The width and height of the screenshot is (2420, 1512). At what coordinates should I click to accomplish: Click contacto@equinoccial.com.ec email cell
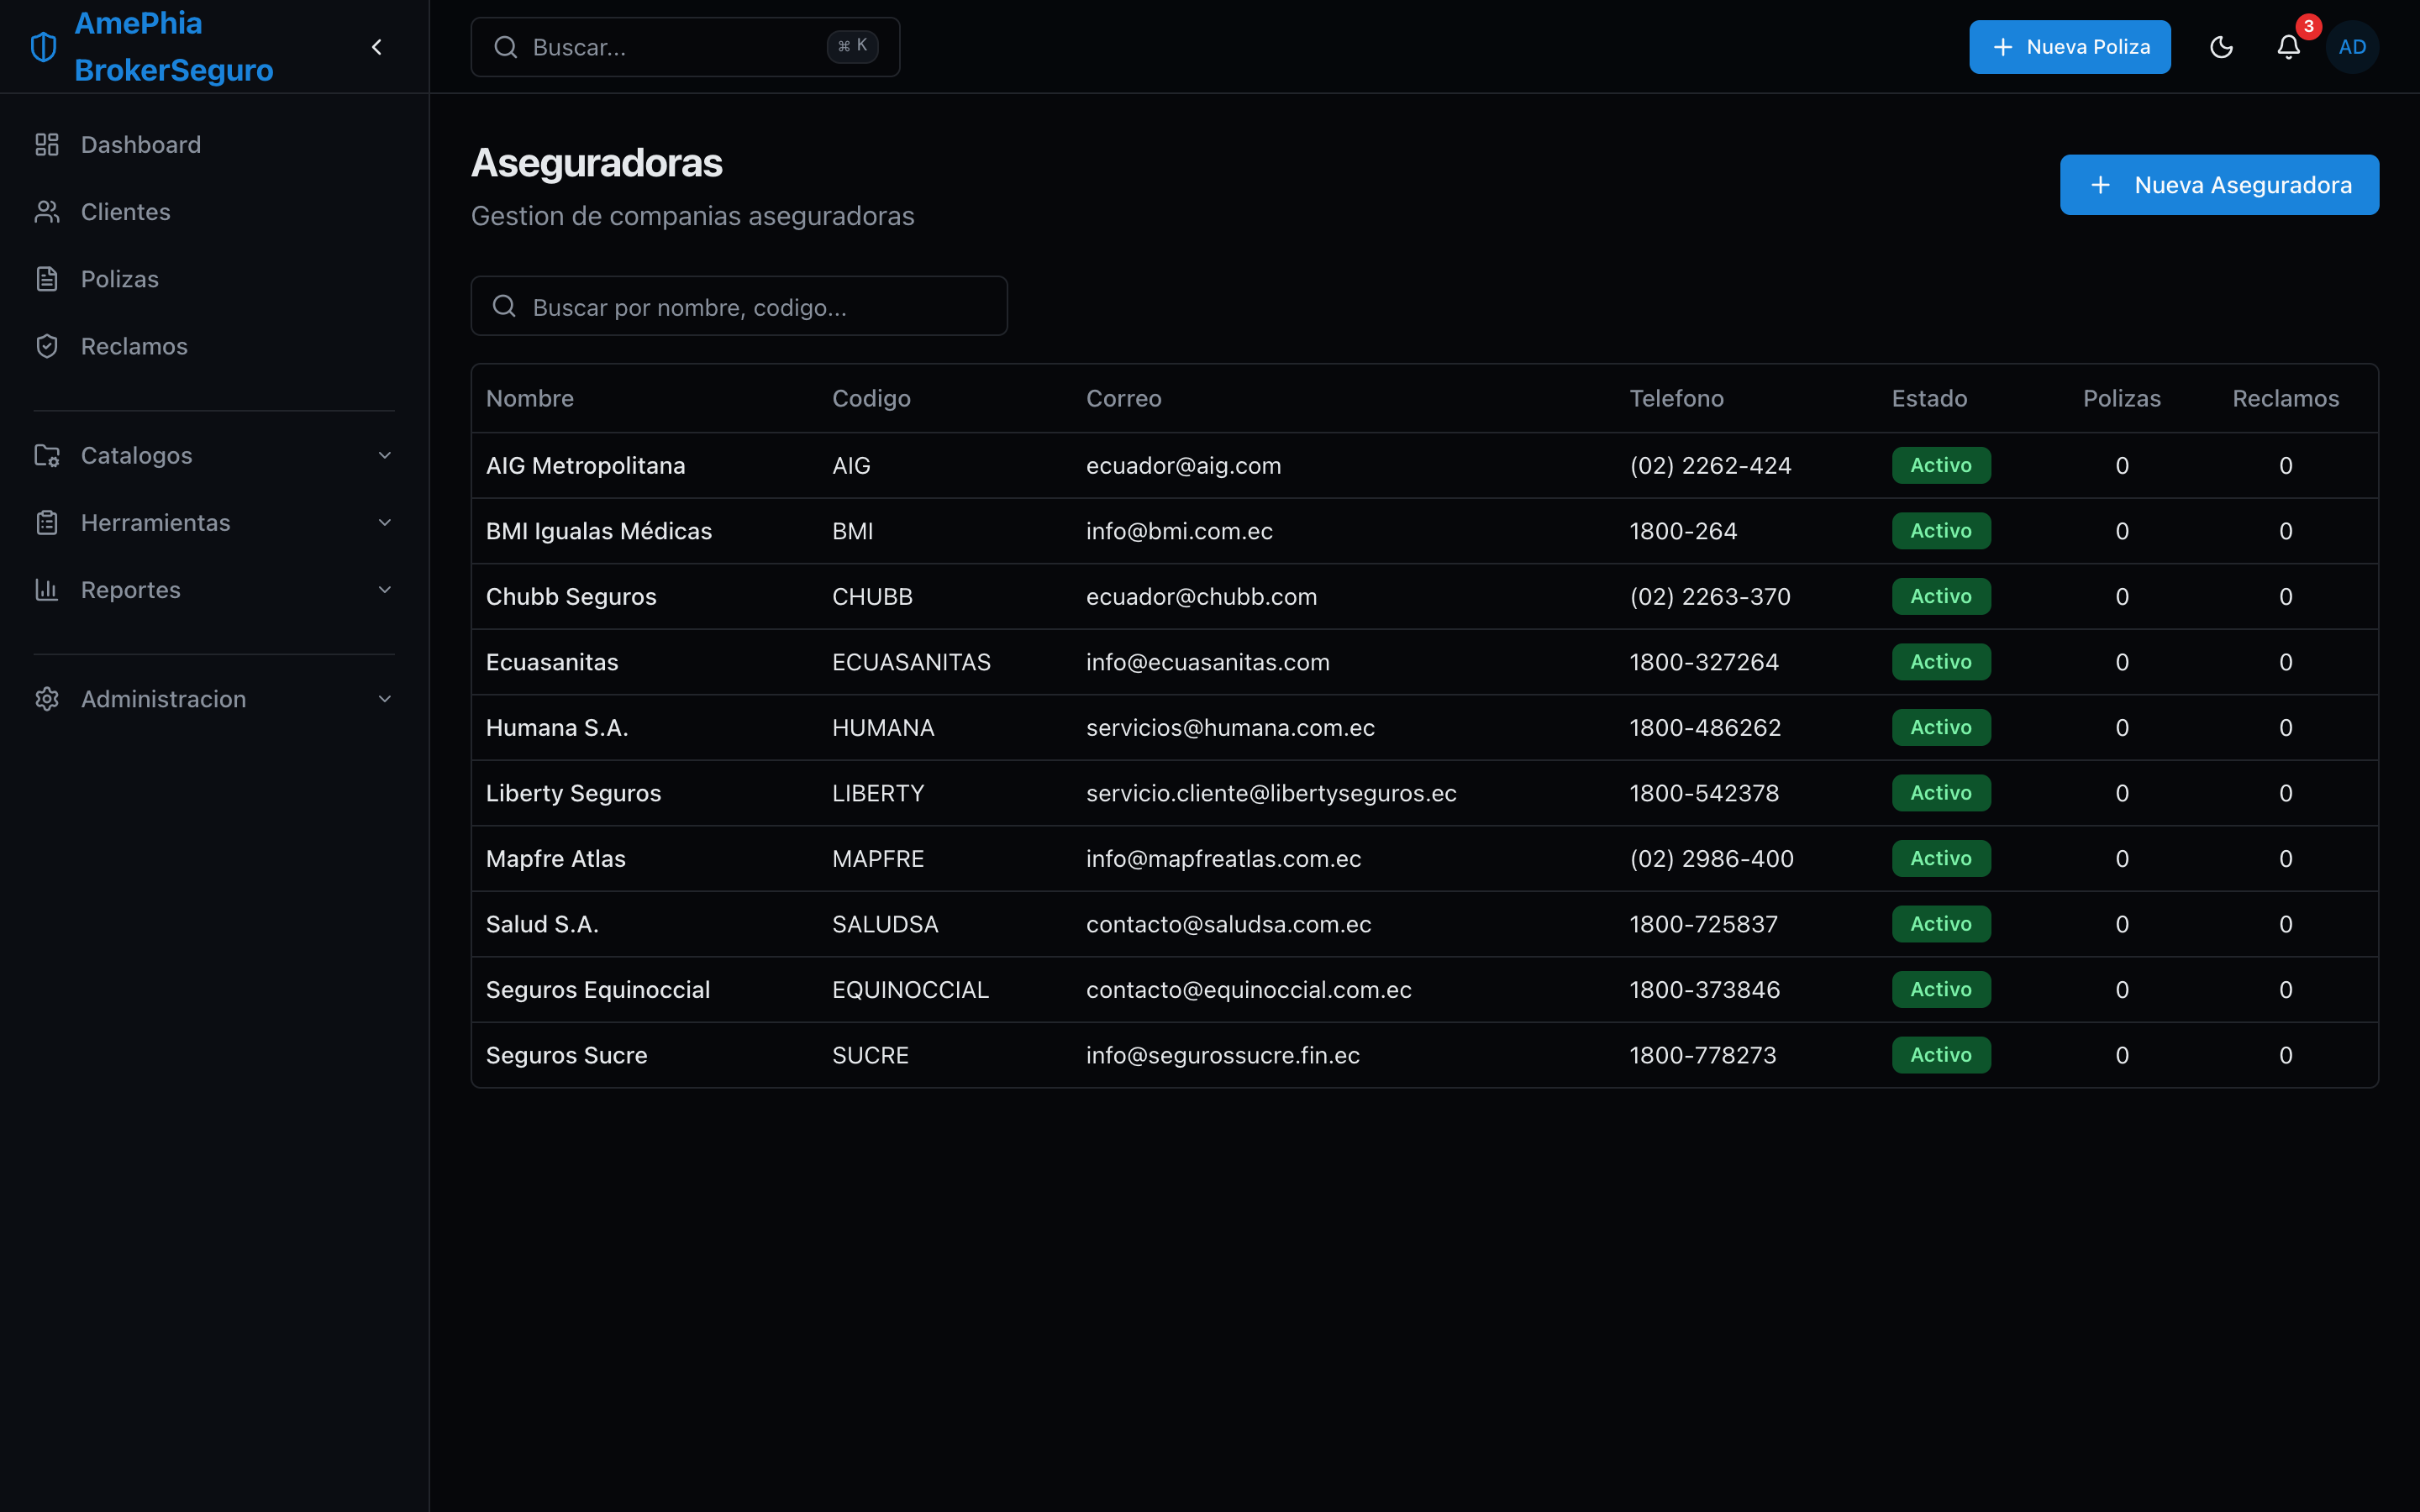point(1249,989)
